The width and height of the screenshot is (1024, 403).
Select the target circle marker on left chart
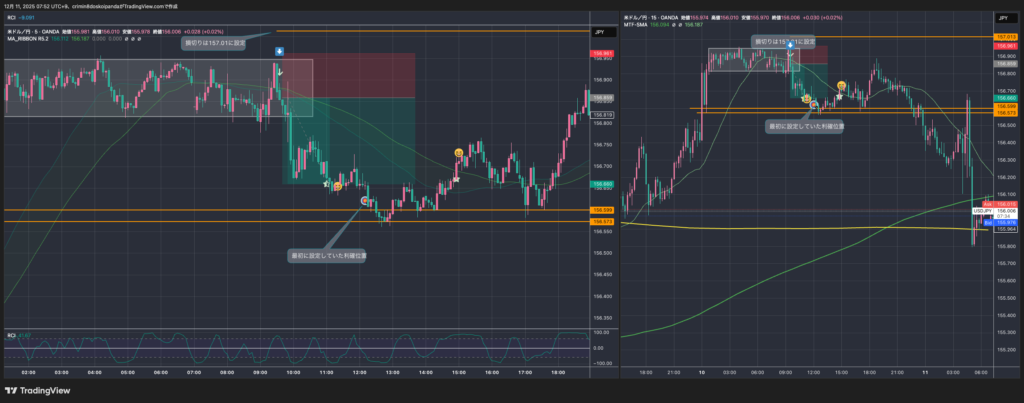(365, 200)
